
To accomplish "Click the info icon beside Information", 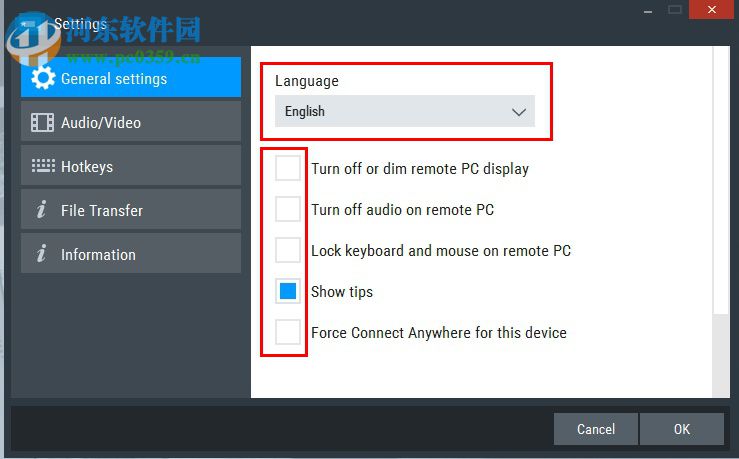I will coord(42,254).
